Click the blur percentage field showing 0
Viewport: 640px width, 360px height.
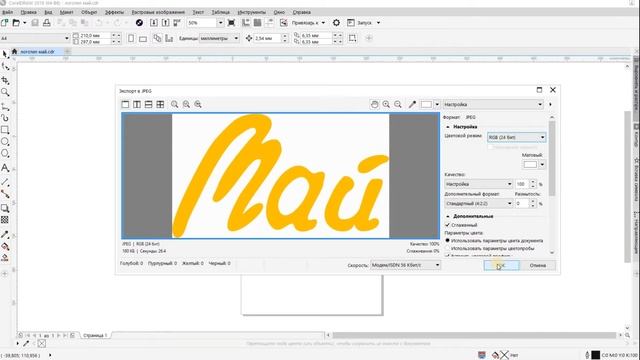(522, 203)
